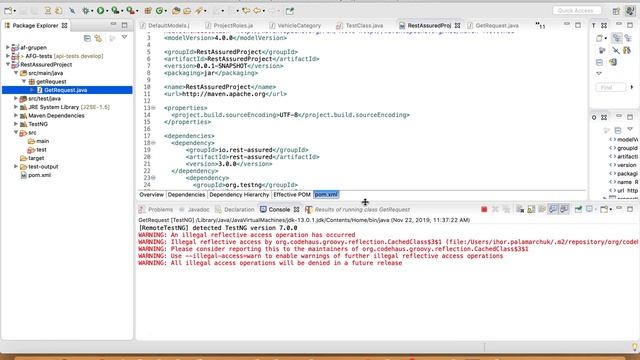Collapse the src/main/java folder
Viewport: 640px width, 360px height.
click(x=16, y=73)
